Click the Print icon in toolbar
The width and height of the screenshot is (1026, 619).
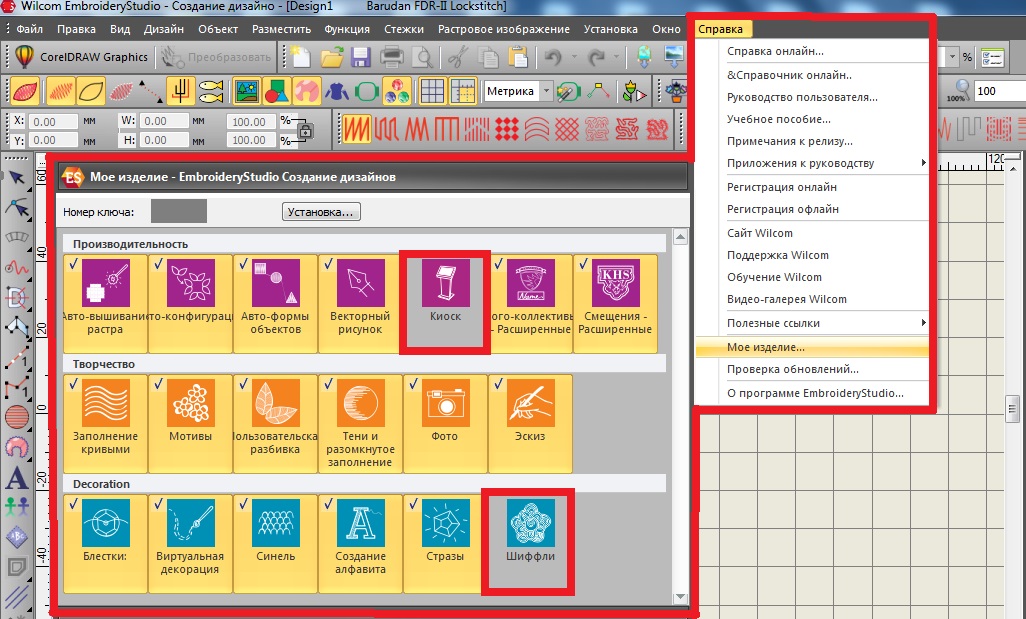[392, 57]
